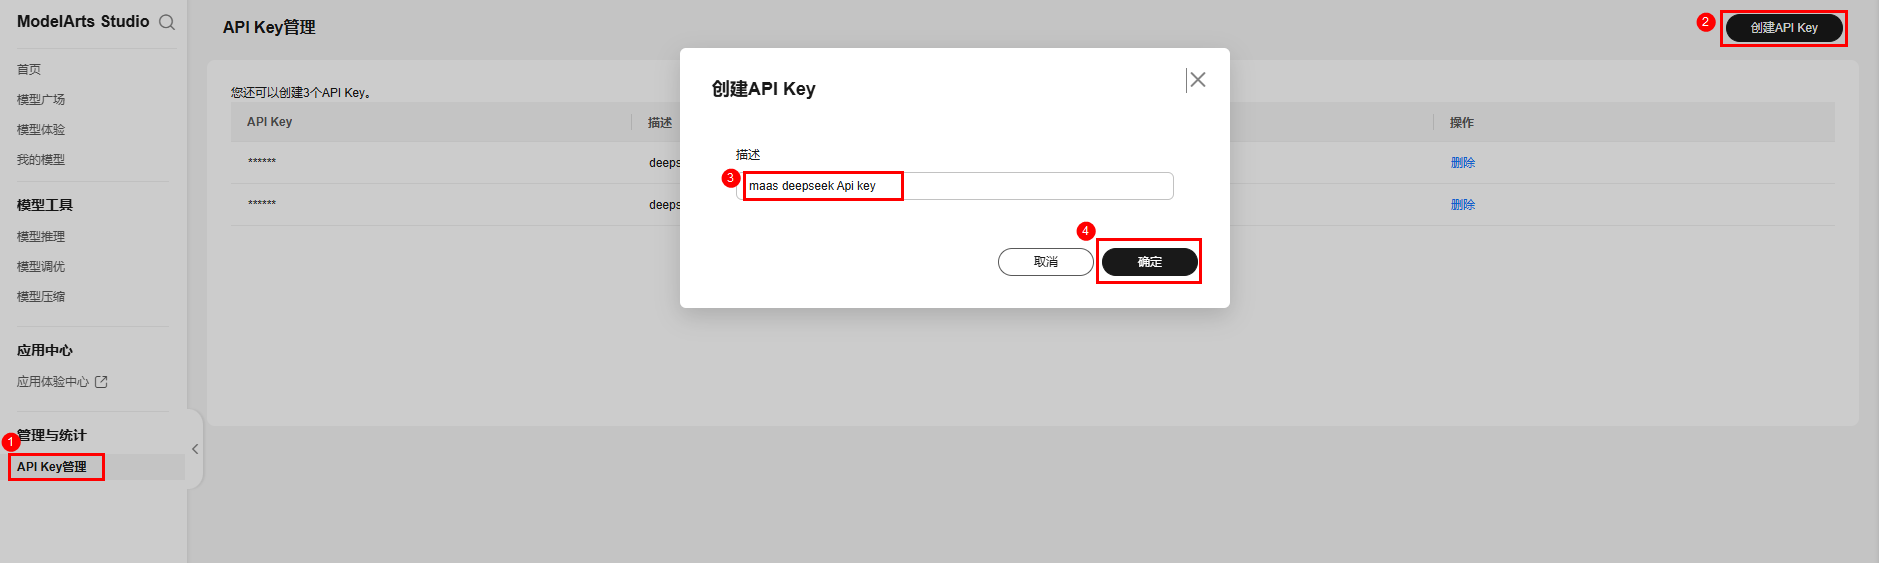This screenshot has width=1879, height=563.
Task: Go to 首页 in sidebar
Action: [x=29, y=69]
